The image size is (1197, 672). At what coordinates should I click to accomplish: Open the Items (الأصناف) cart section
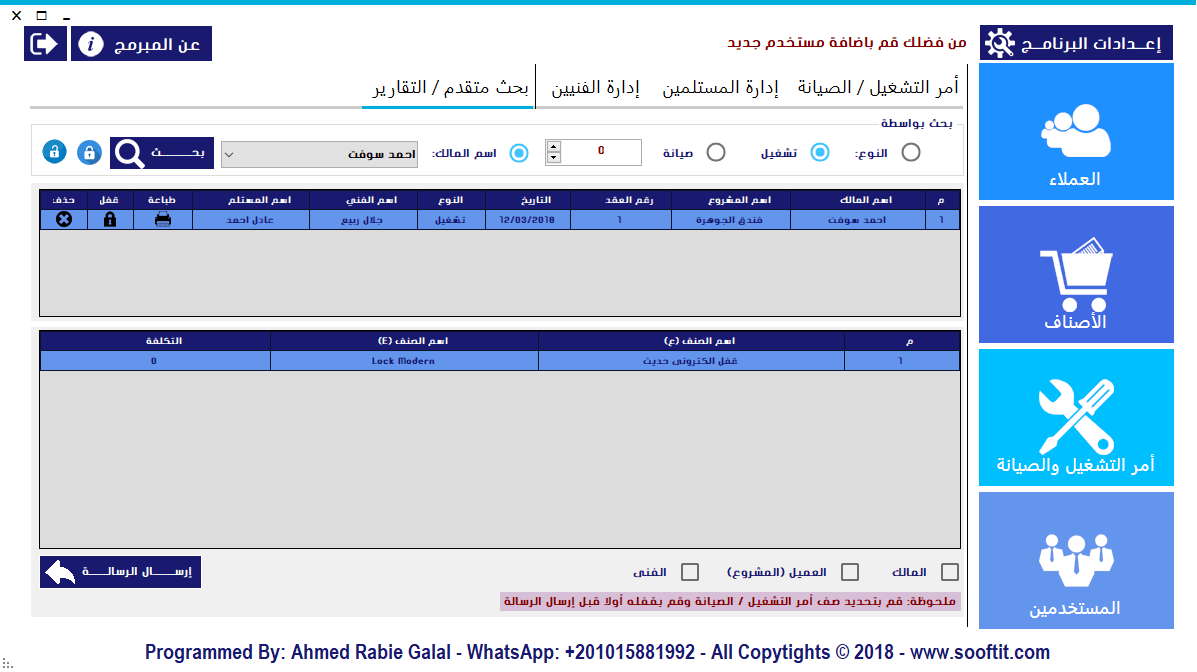(x=1075, y=275)
